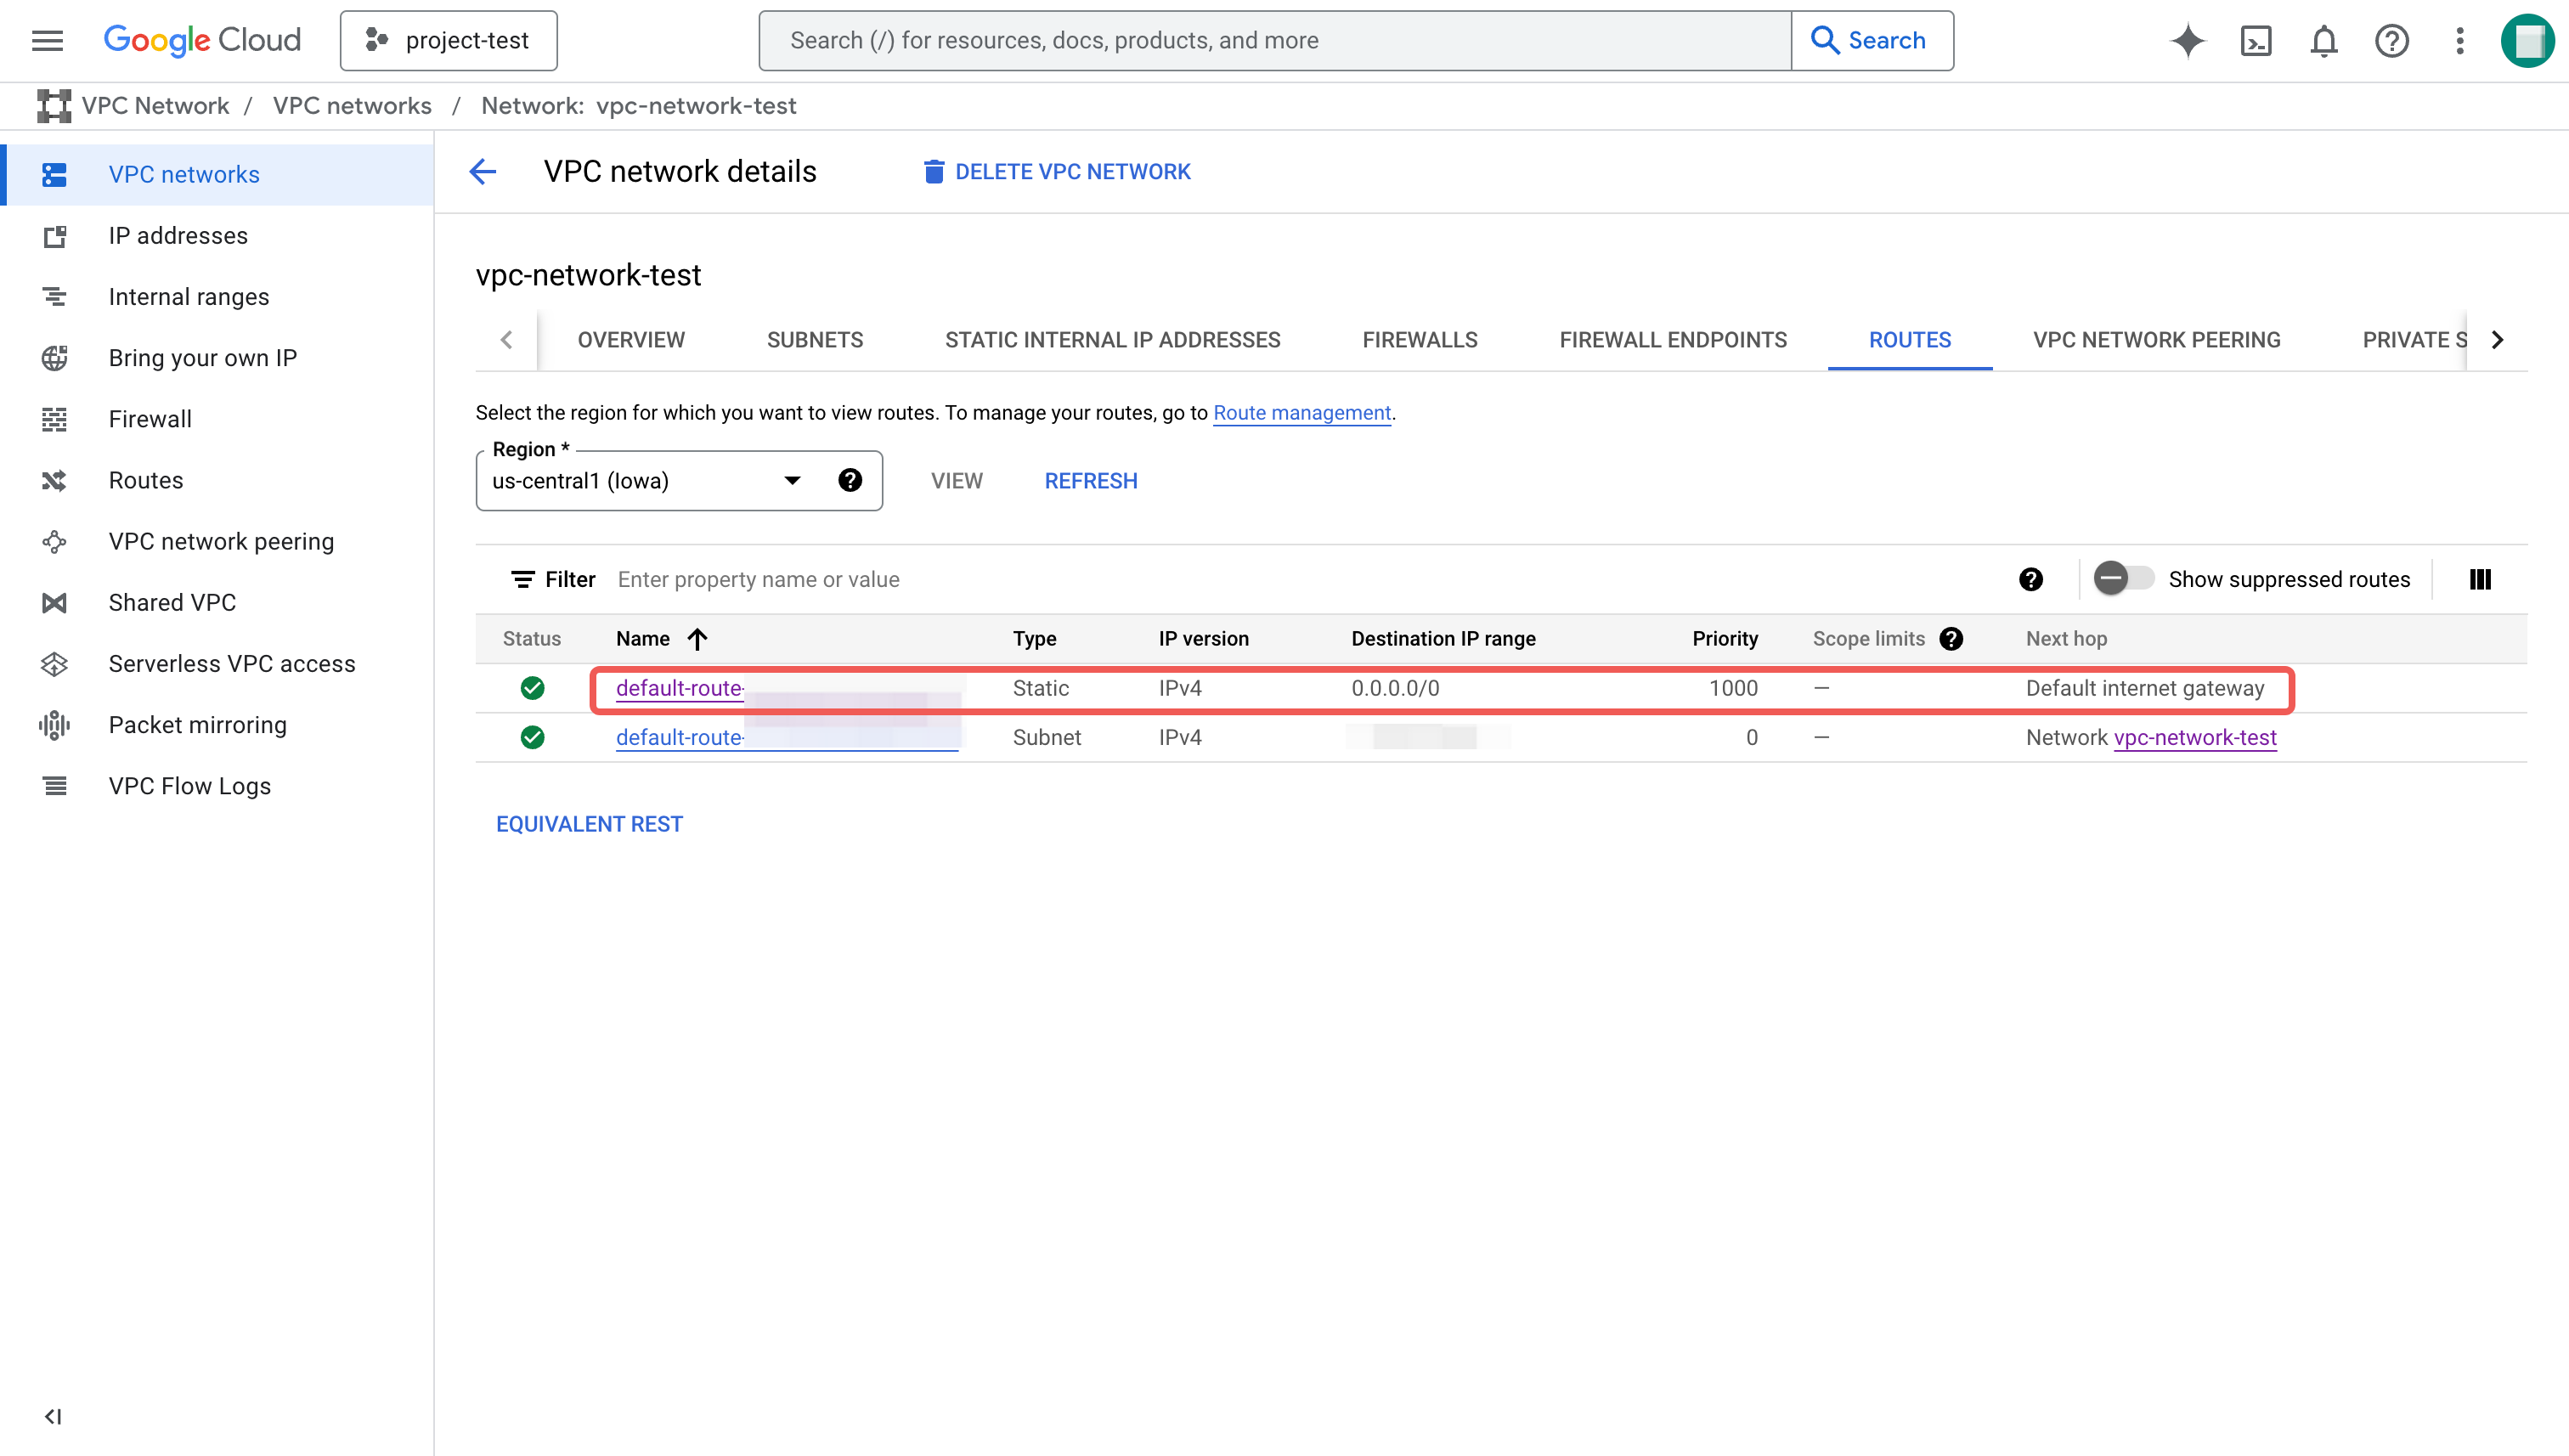
Task: Activate Cloud Shell terminal icon
Action: tap(2256, 41)
